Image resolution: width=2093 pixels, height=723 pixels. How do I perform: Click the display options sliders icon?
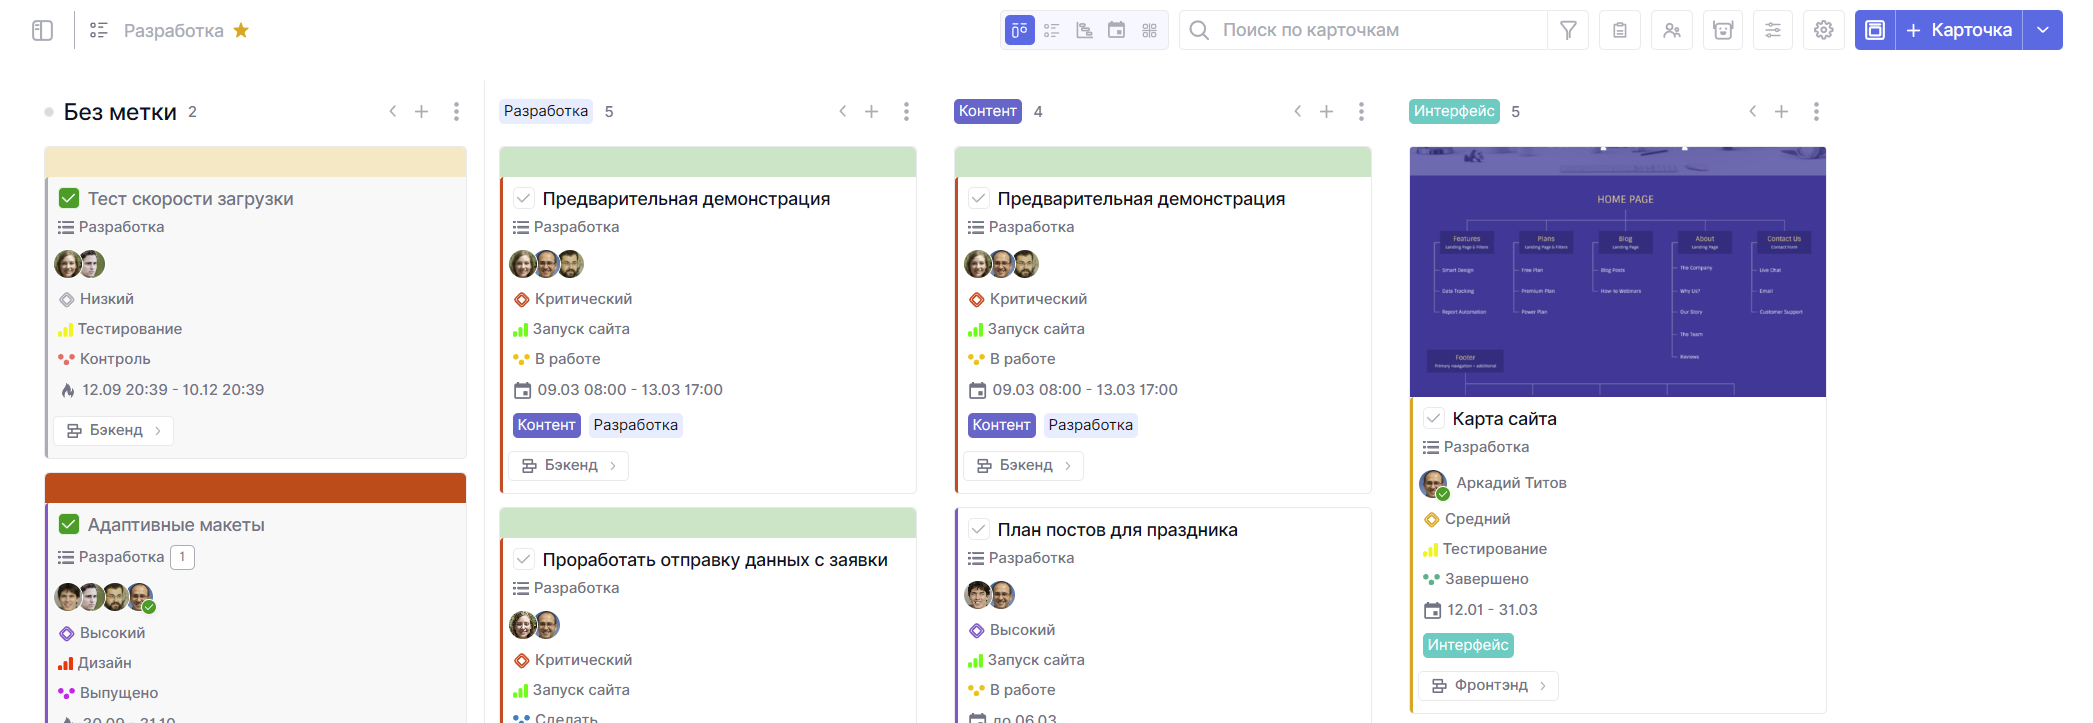tap(1773, 31)
